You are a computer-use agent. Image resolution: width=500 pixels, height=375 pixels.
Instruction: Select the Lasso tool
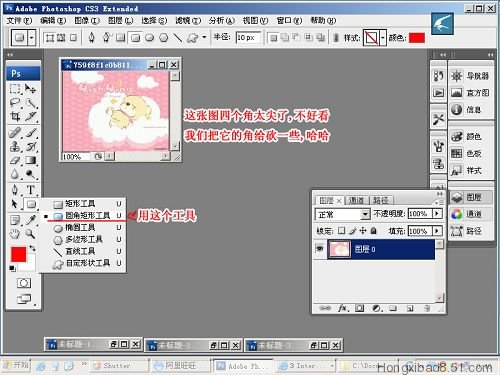15,103
